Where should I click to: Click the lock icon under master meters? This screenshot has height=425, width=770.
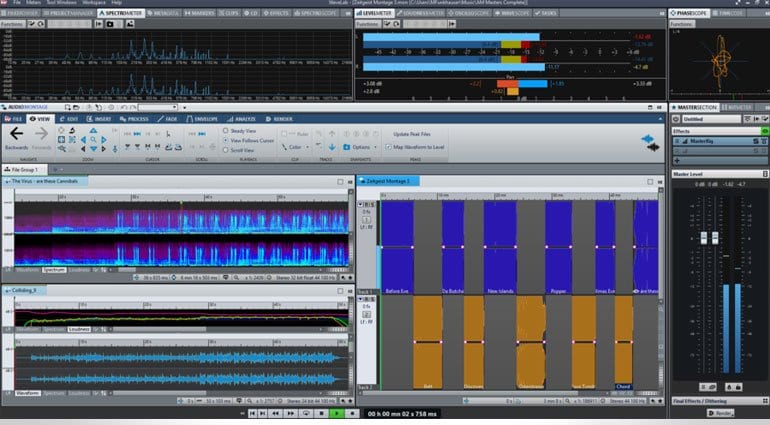pyautogui.click(x=738, y=387)
